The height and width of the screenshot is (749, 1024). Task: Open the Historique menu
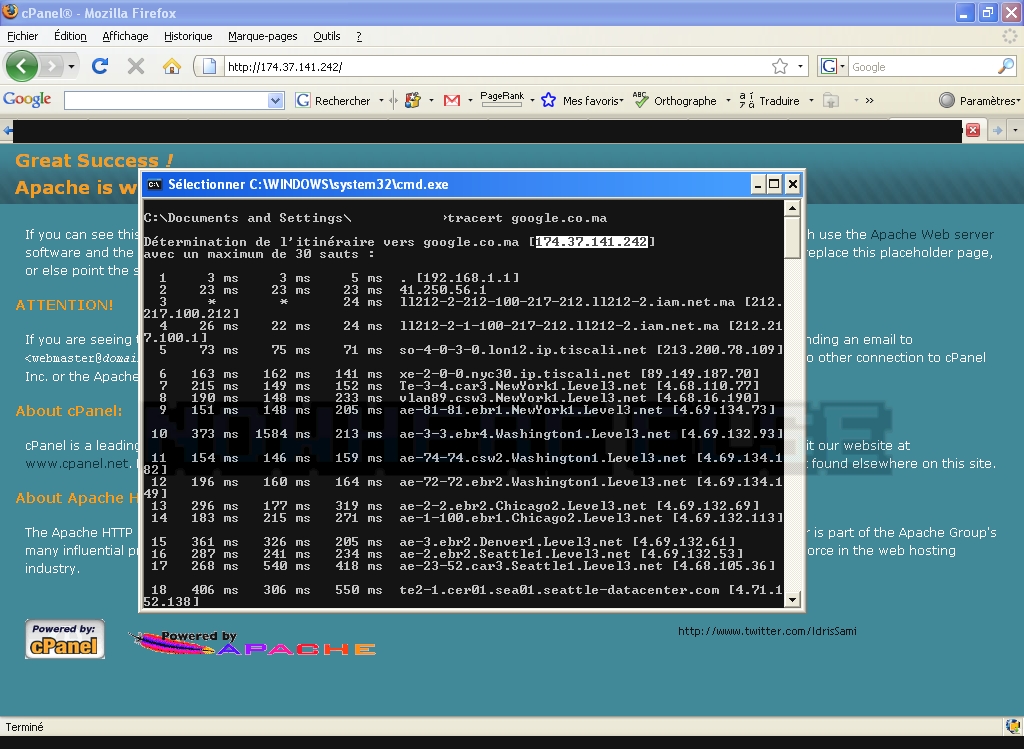tap(188, 36)
